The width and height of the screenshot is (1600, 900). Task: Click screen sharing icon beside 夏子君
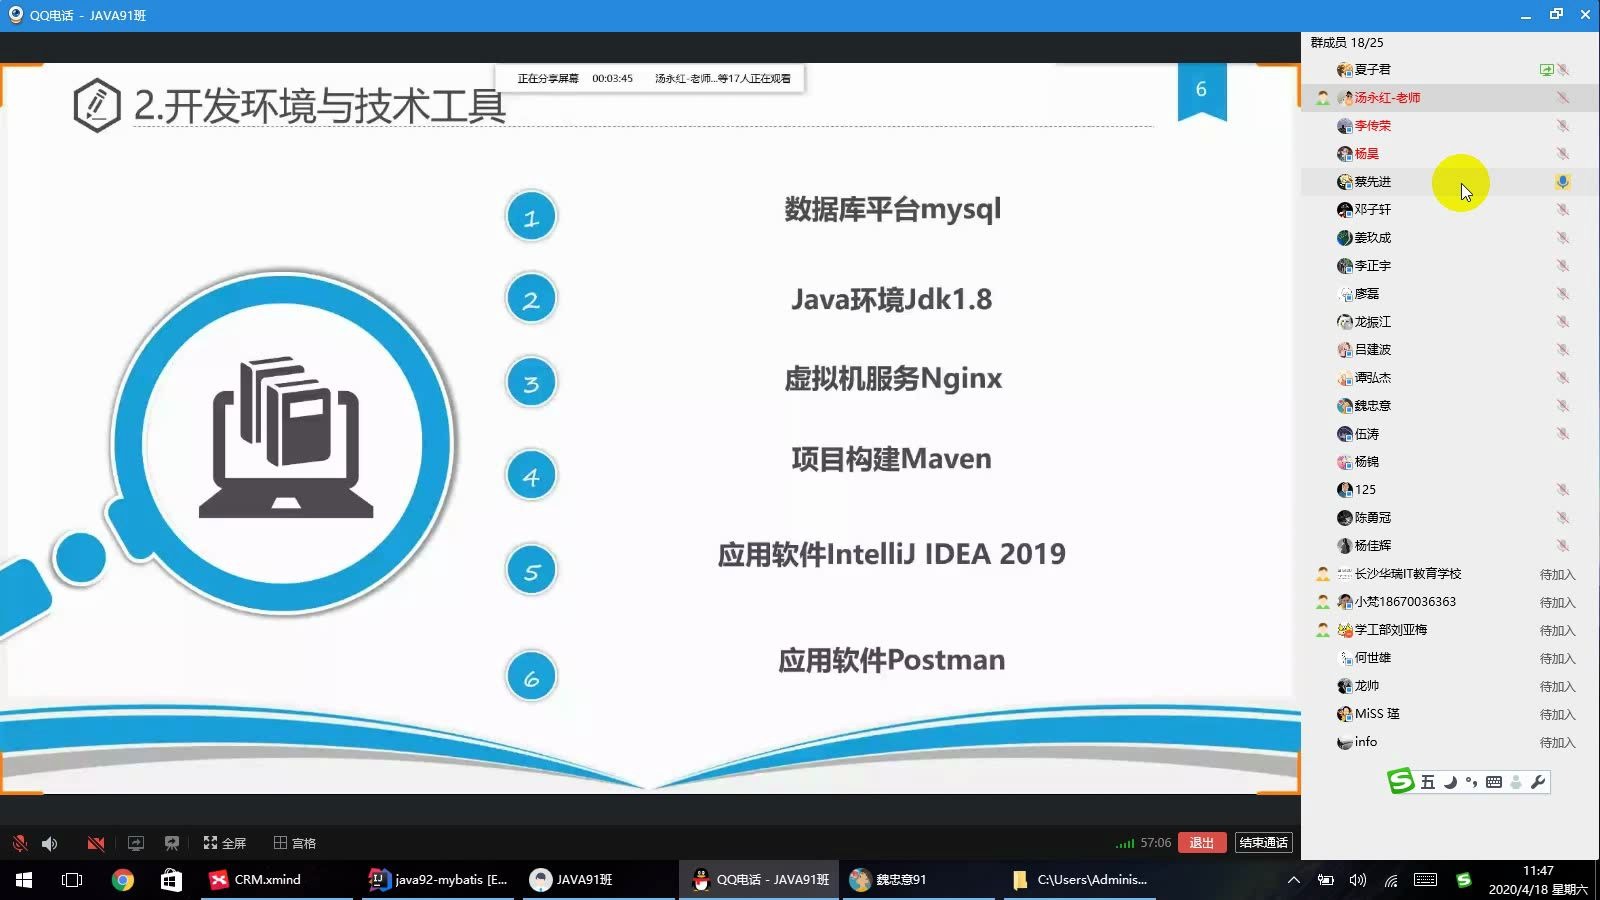point(1547,70)
